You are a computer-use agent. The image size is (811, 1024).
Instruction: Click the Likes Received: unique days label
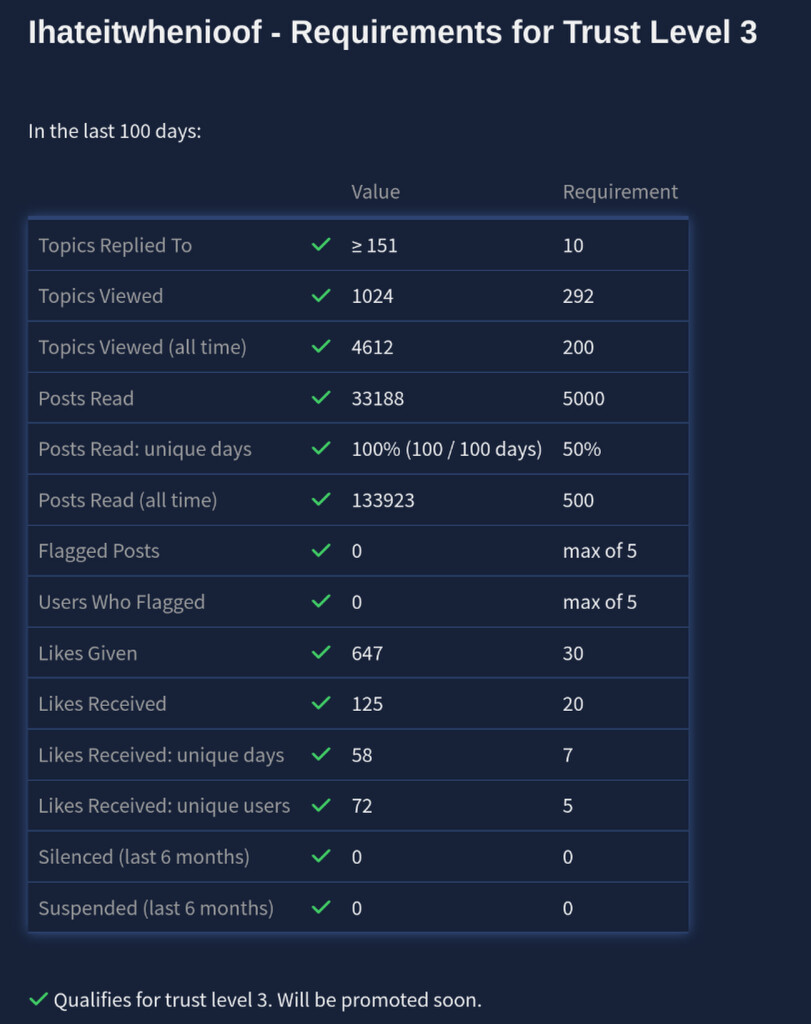pyautogui.click(x=161, y=755)
